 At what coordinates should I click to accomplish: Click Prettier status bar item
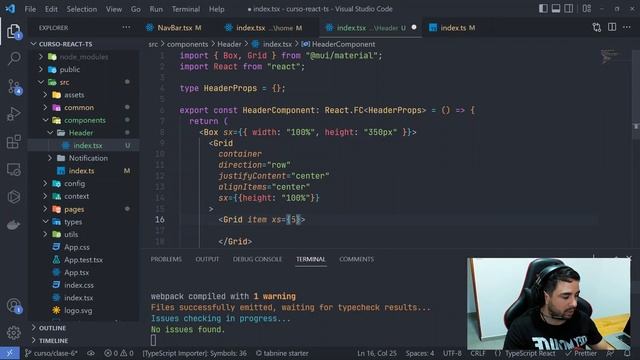[x=581, y=353]
